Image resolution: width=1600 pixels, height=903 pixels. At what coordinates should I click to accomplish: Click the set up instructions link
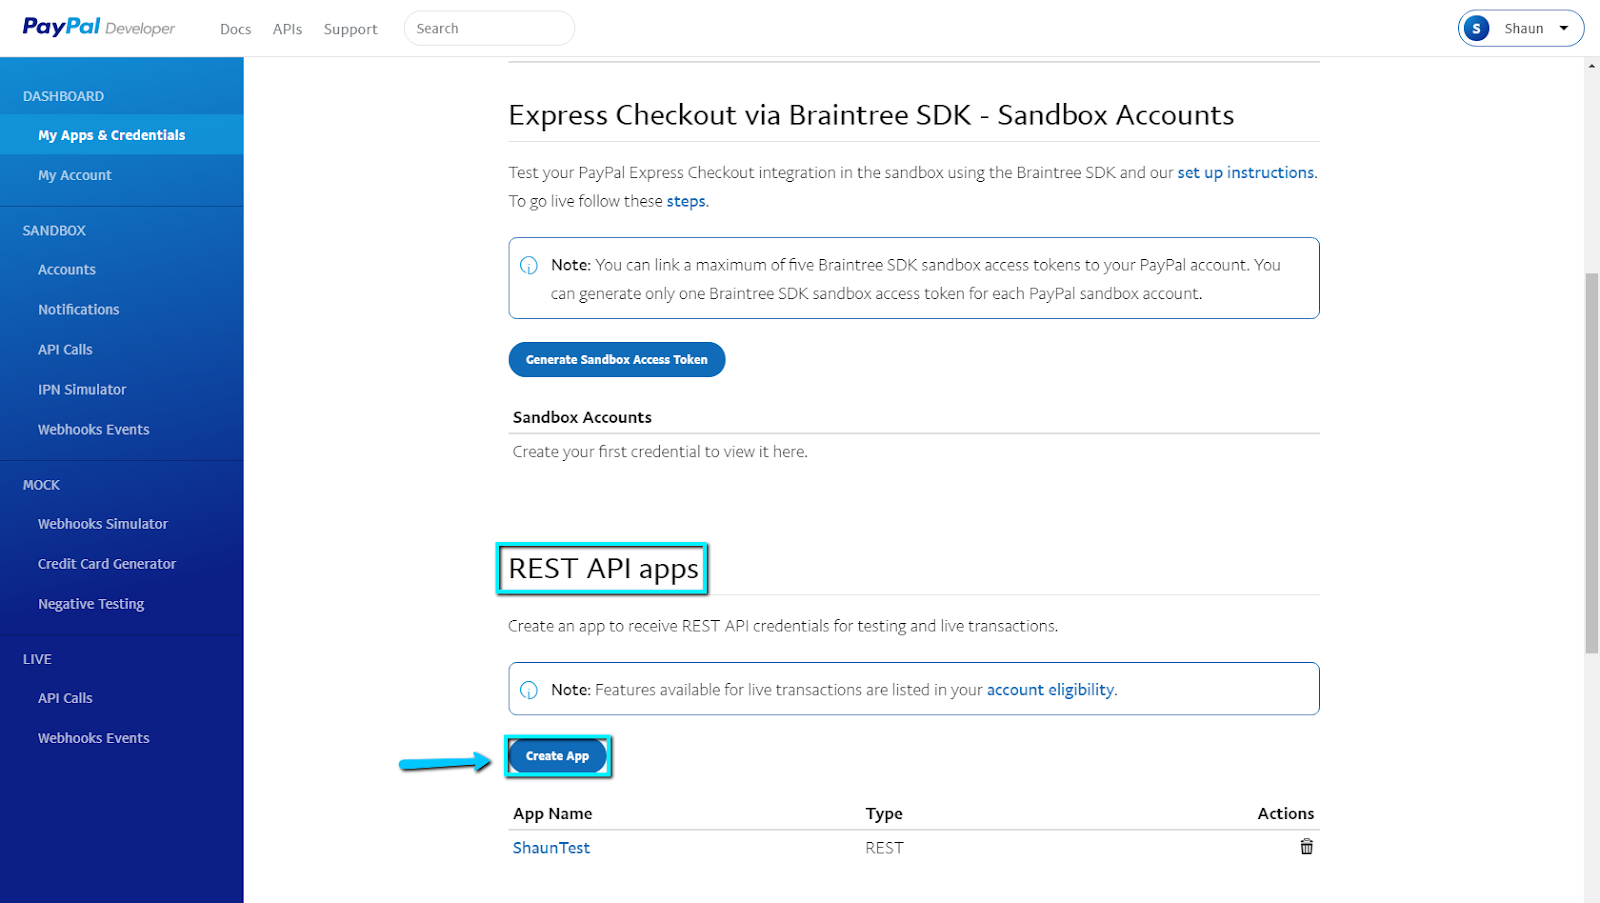click(1245, 172)
